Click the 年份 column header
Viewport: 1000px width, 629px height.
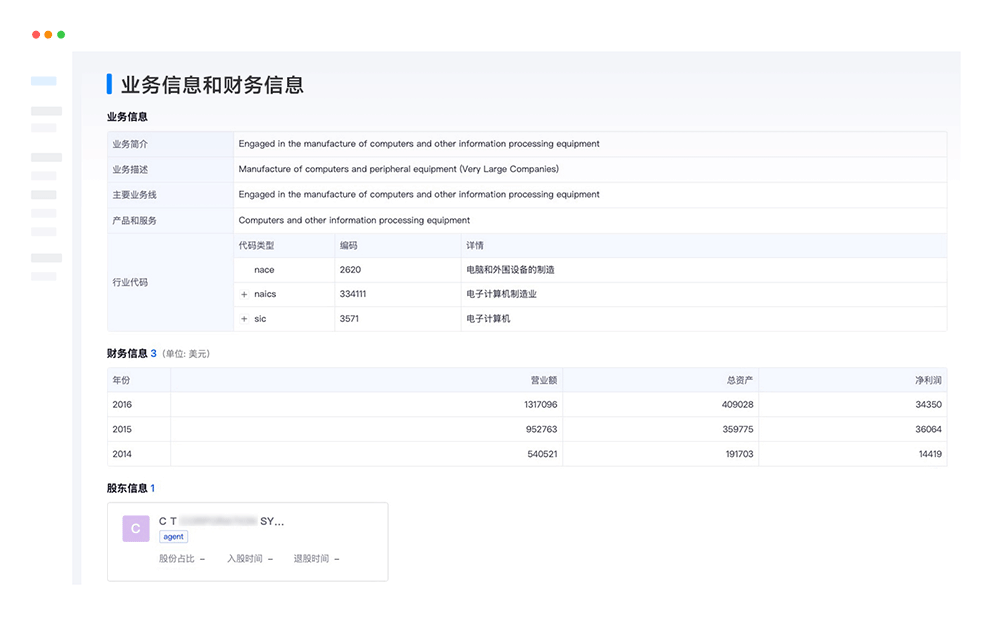[122, 380]
